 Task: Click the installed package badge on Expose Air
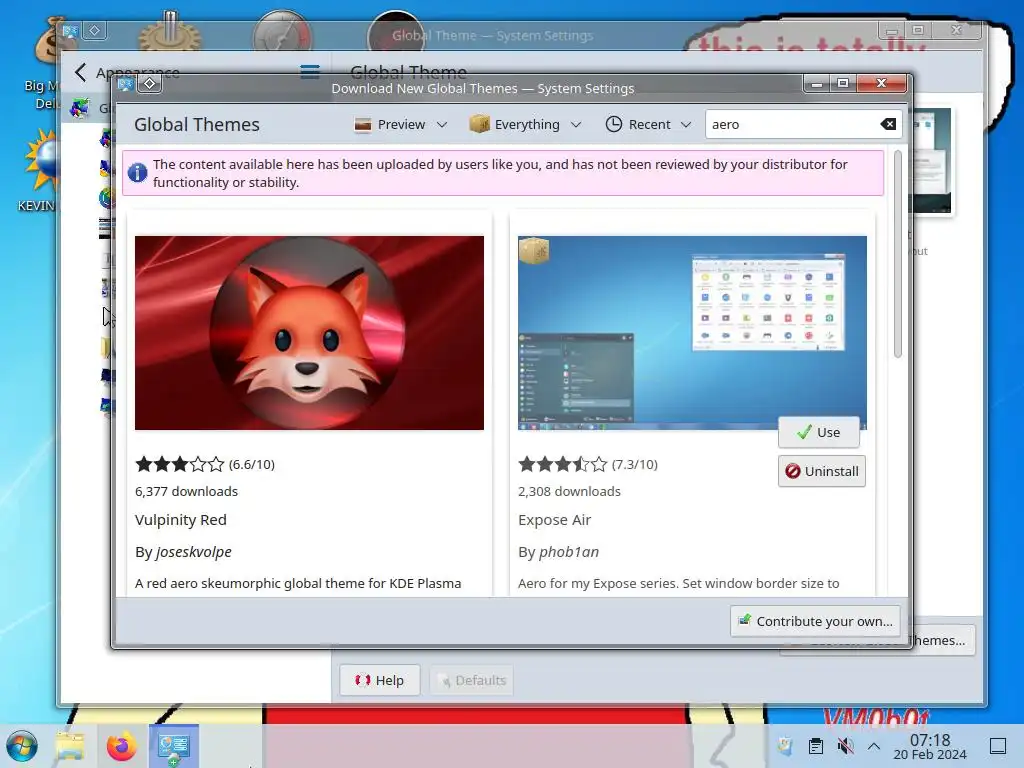pyautogui.click(x=534, y=251)
